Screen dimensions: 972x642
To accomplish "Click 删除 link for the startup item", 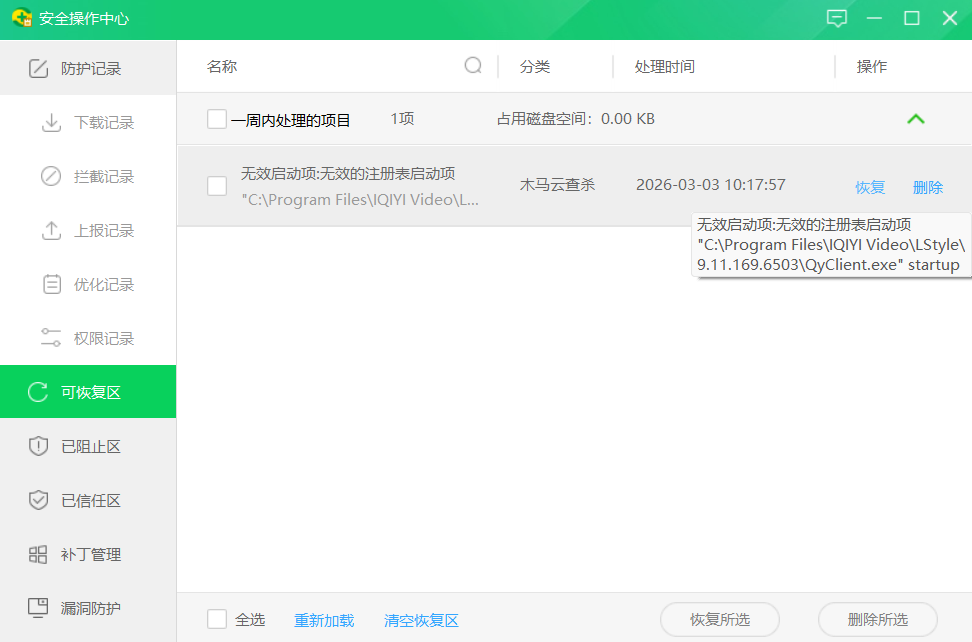I will click(928, 187).
